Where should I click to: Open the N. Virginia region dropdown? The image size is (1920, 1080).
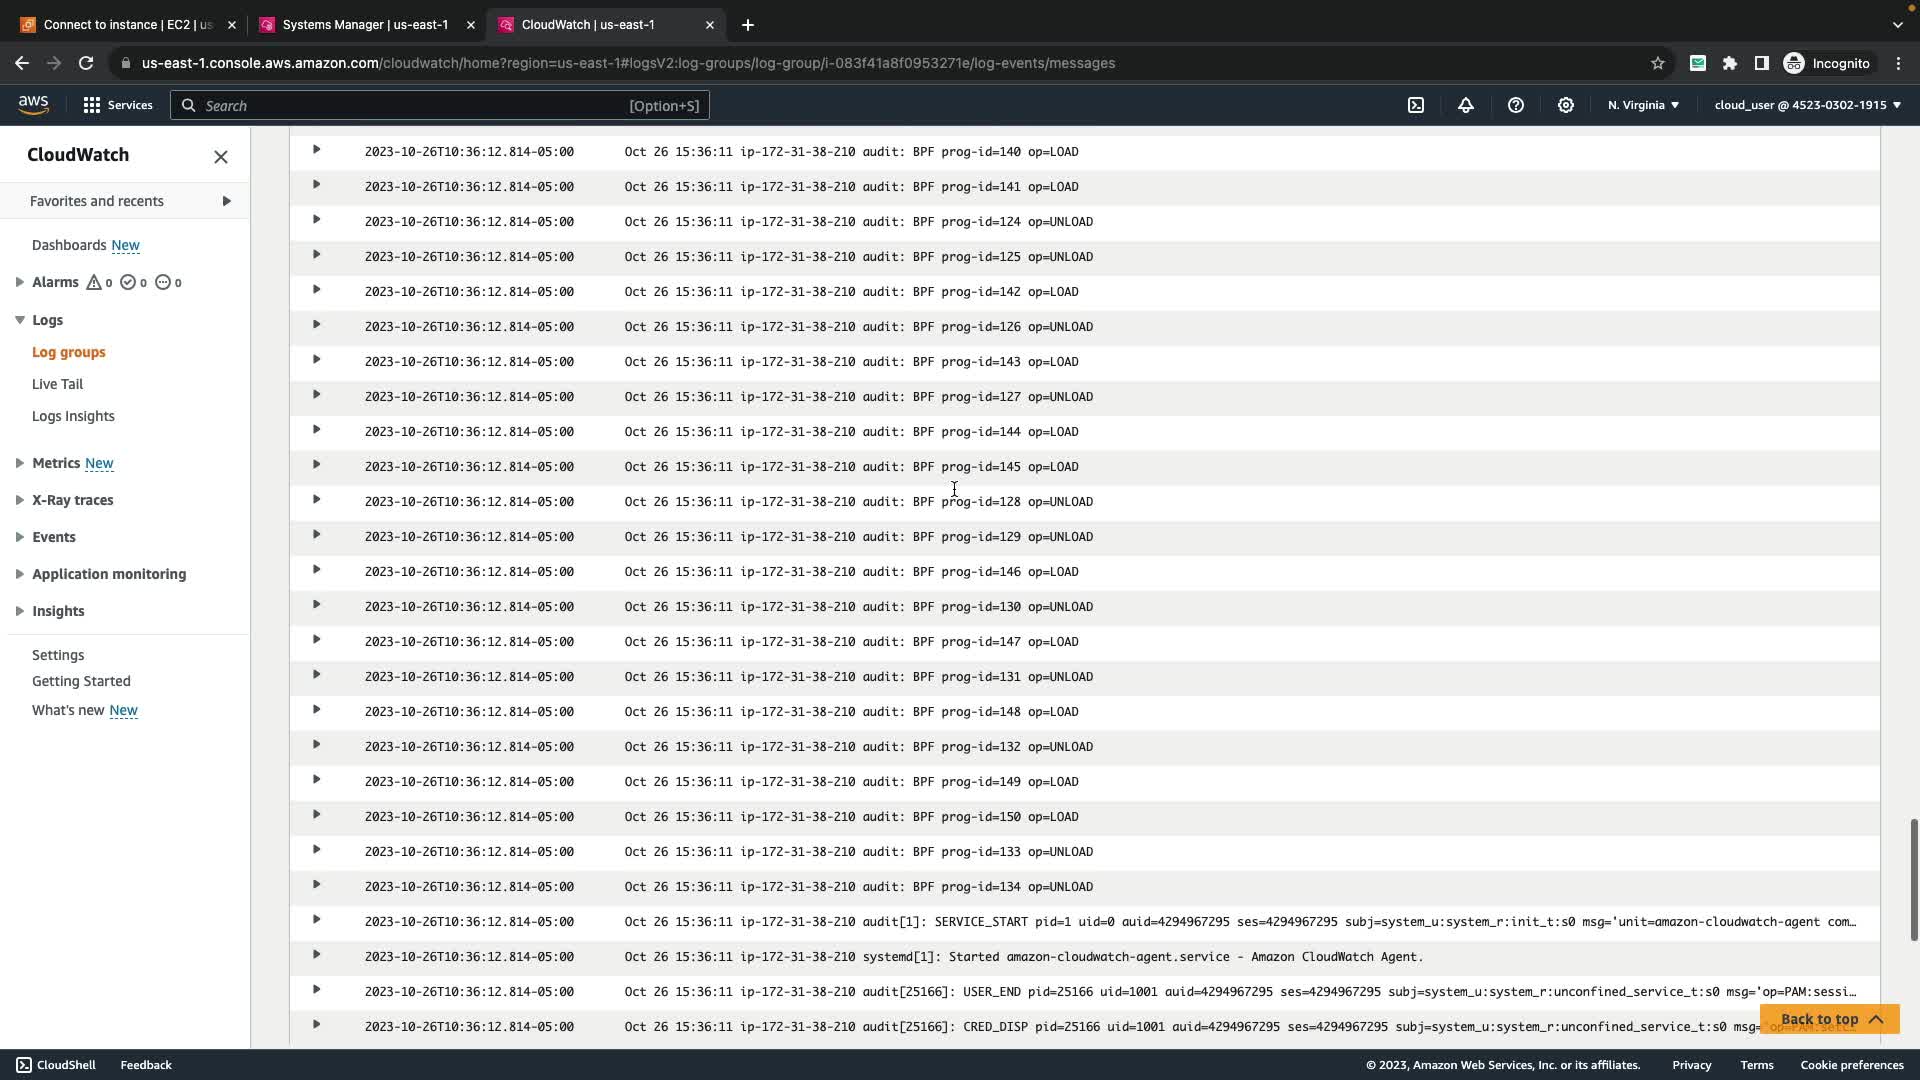(x=1643, y=105)
